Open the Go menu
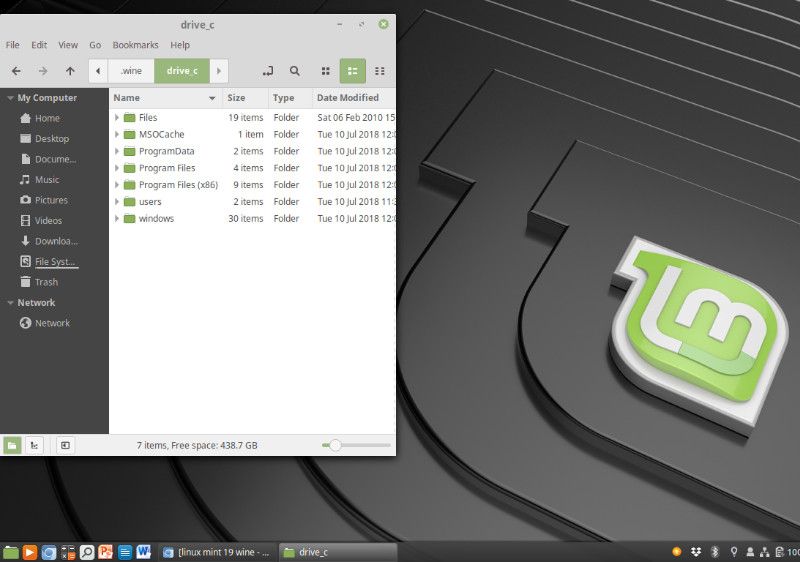The height and width of the screenshot is (562, 800). (95, 45)
